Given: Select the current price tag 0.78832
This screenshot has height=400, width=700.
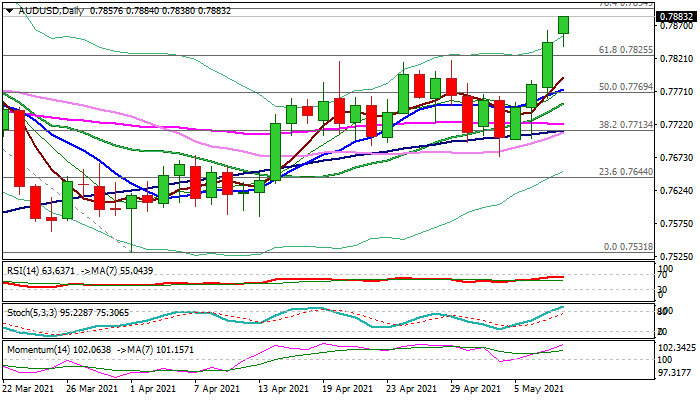Looking at the screenshot, I should [x=678, y=17].
